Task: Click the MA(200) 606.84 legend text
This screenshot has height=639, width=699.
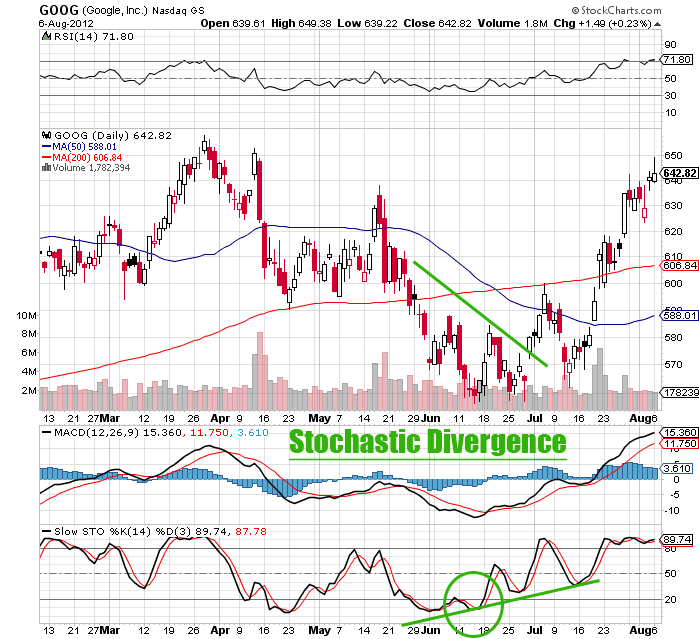Action: (87, 157)
